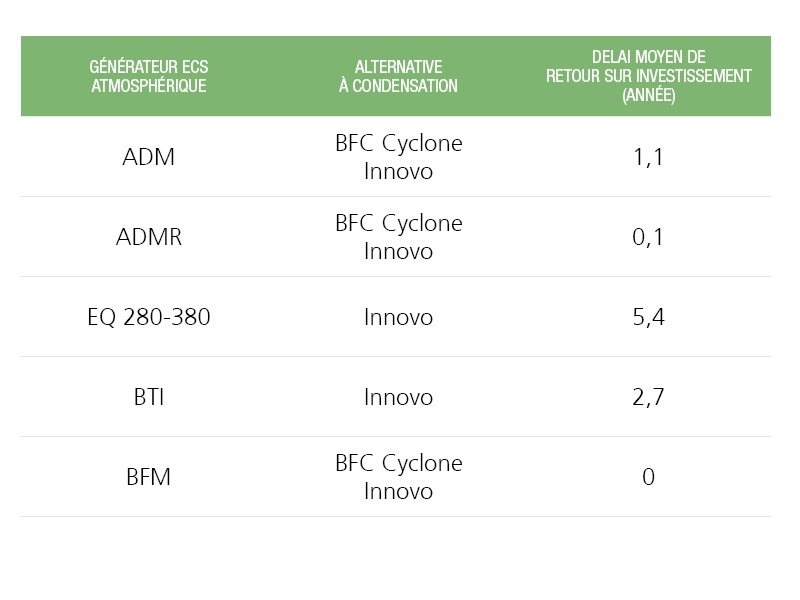
Task: Click 'BFC Cyclone' text in the BFM row
Action: click(398, 463)
